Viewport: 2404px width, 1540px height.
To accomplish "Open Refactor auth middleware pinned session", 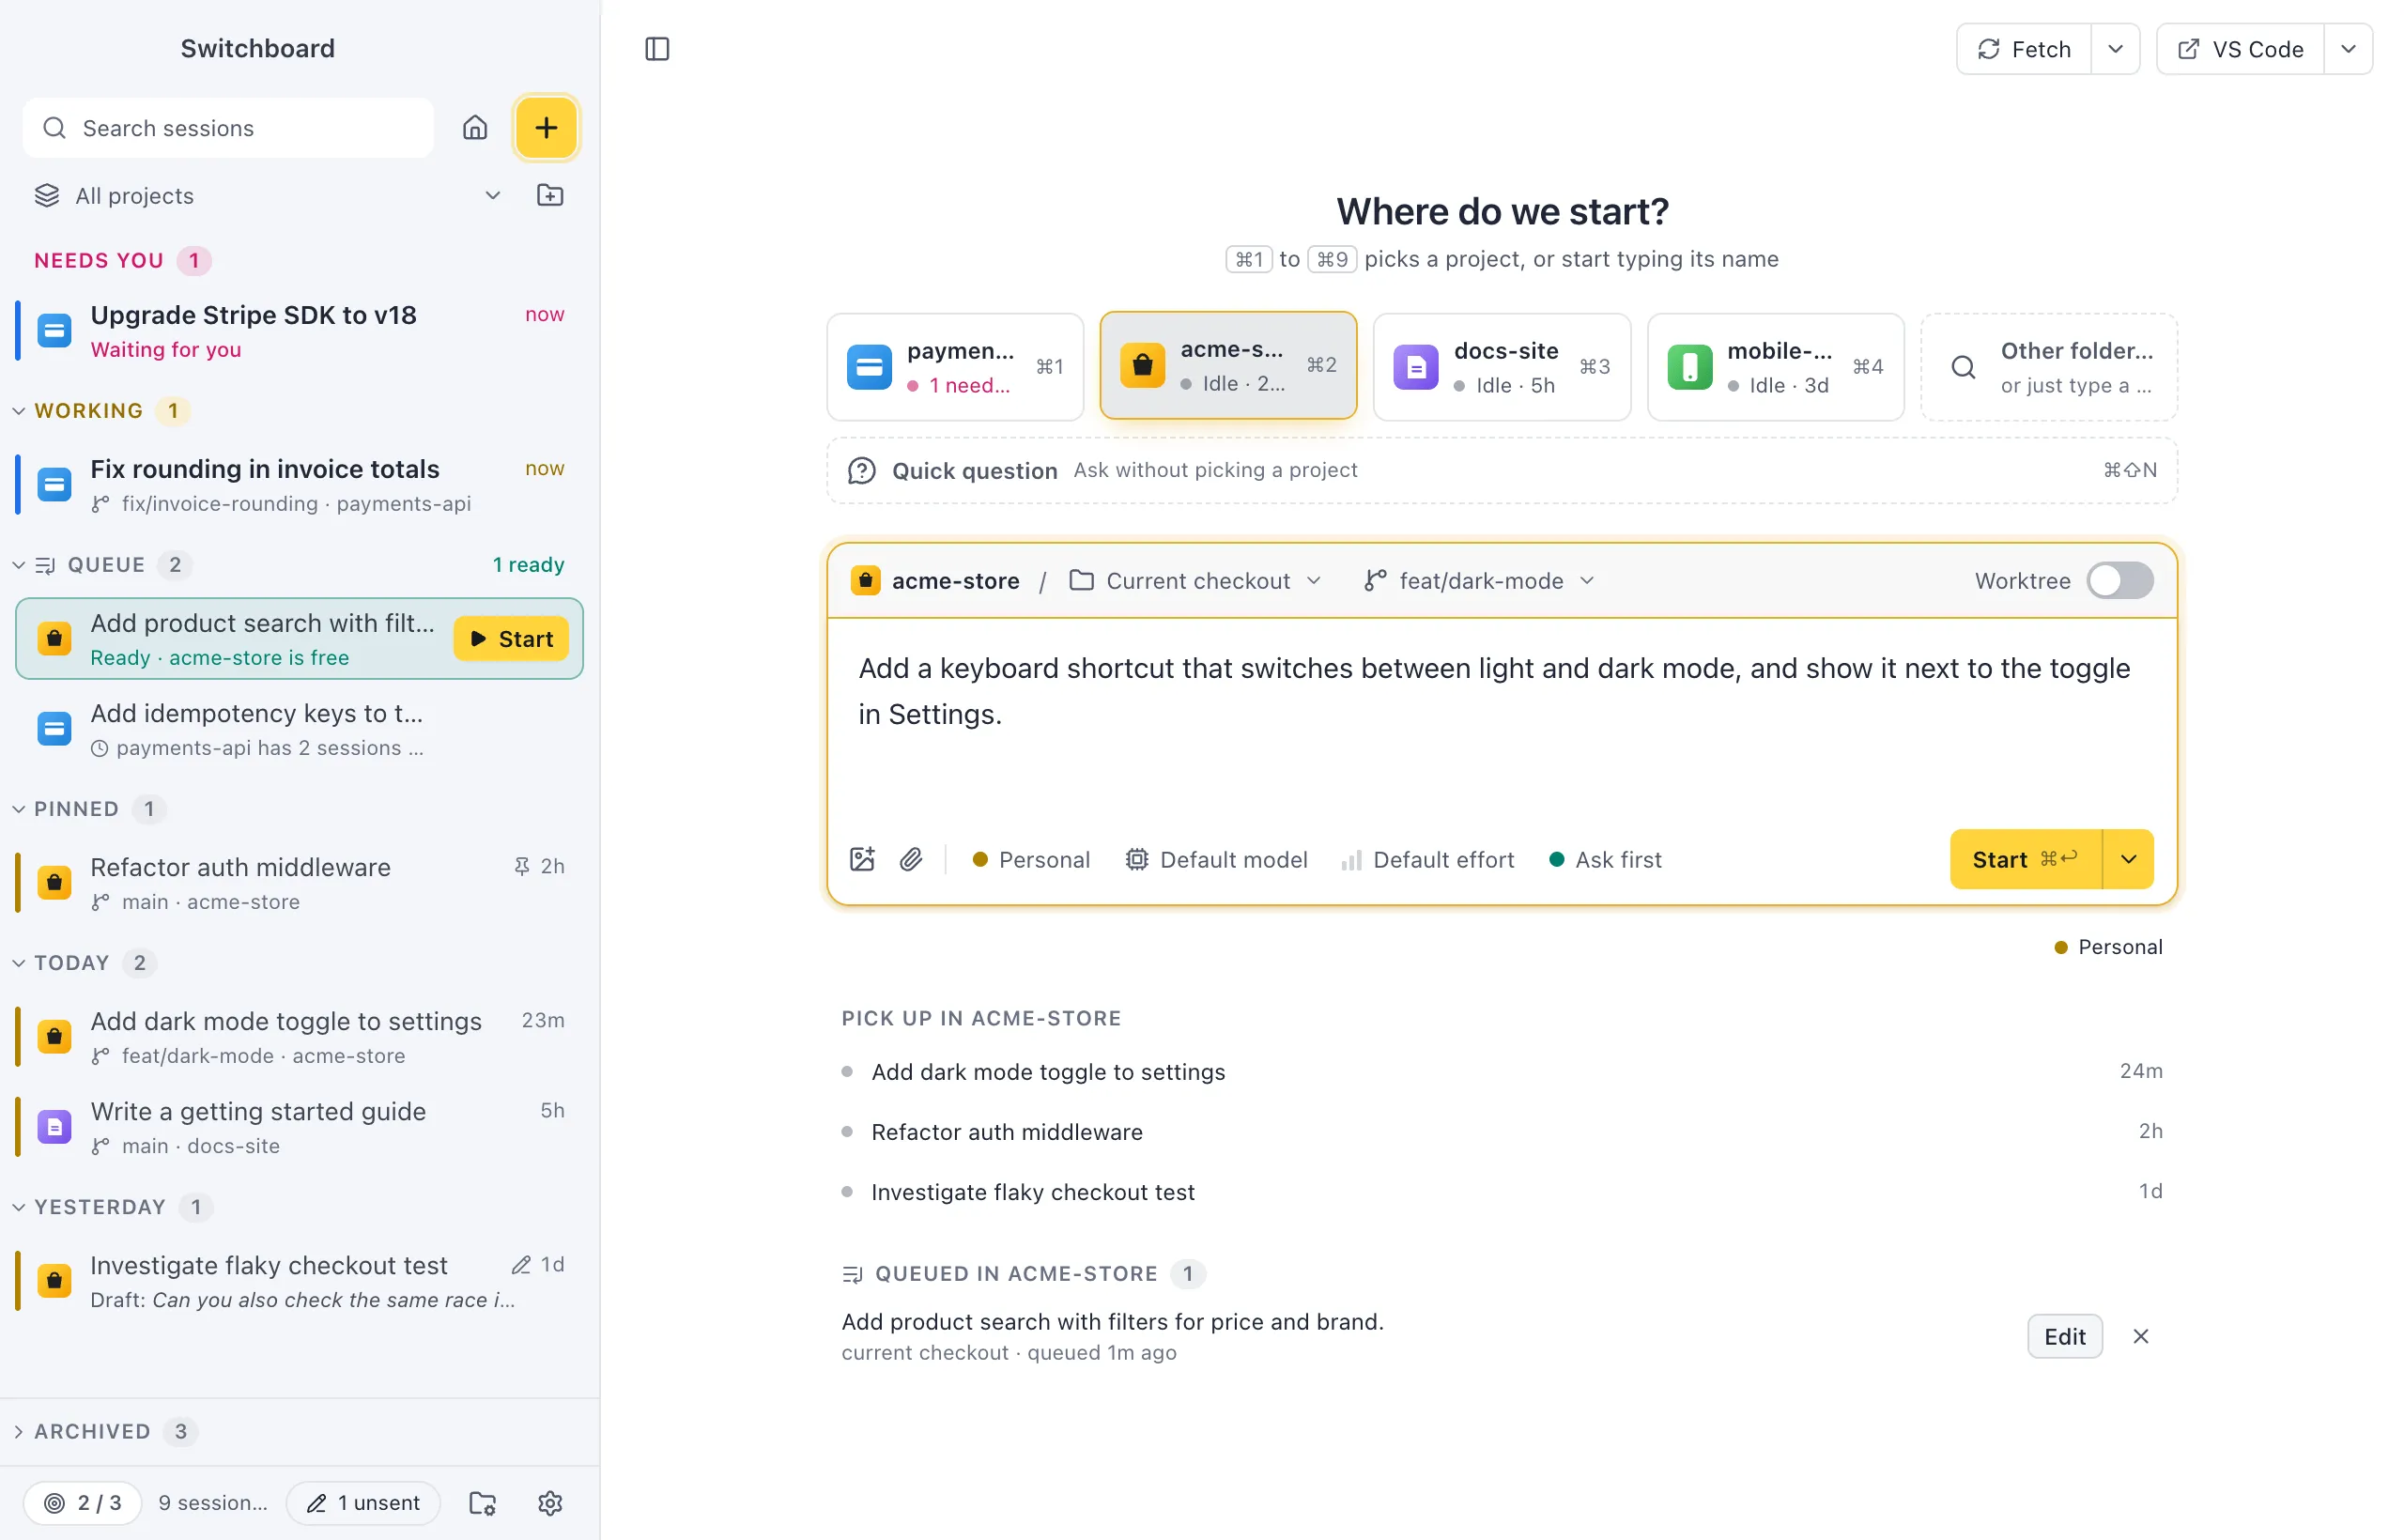I will tap(300, 883).
